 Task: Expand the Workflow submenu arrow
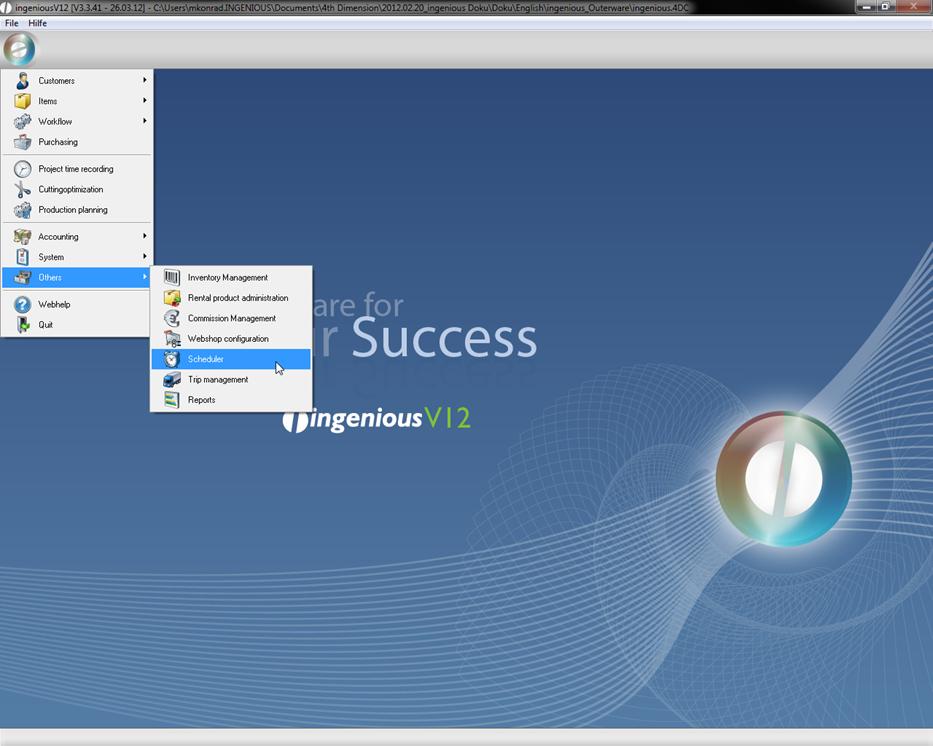coord(144,121)
